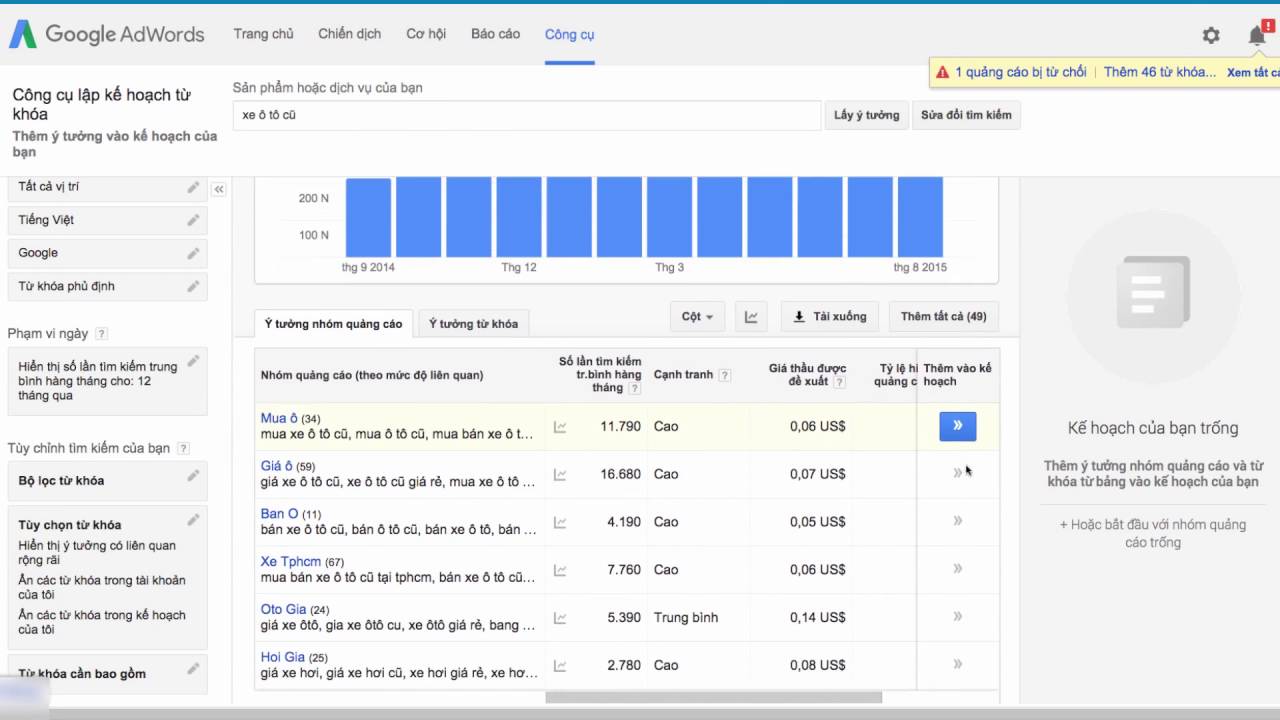Add Mua ô group with blue double-arrow button
This screenshot has width=1280, height=720.
(x=957, y=425)
